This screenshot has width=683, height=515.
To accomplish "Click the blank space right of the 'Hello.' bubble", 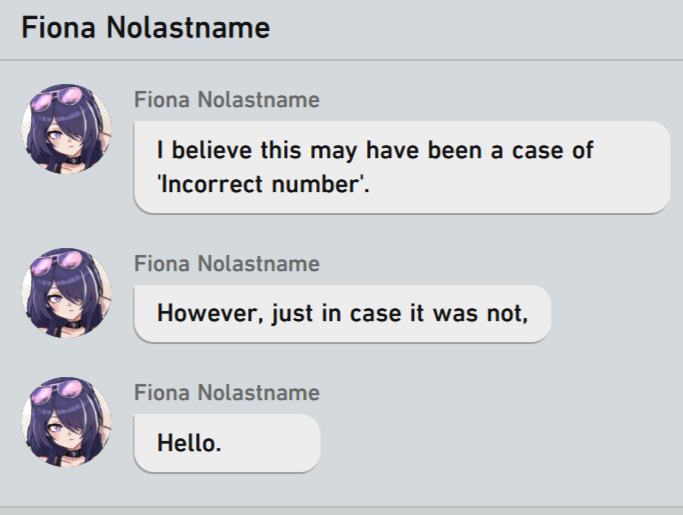I will pyautogui.click(x=500, y=442).
